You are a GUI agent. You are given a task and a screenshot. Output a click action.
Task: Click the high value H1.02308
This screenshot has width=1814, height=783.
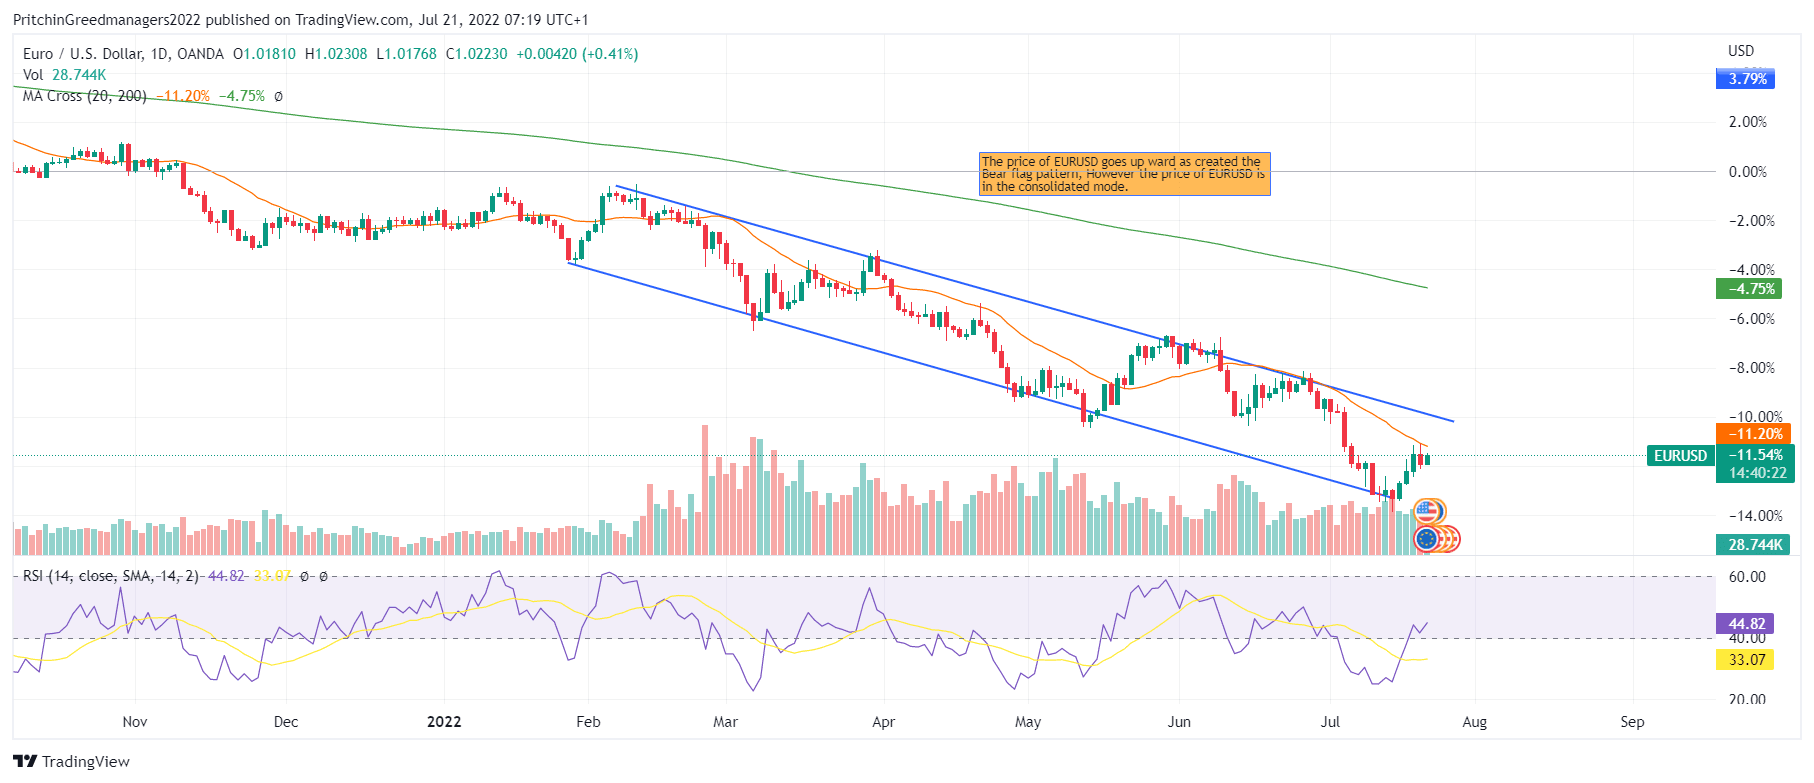click(336, 54)
